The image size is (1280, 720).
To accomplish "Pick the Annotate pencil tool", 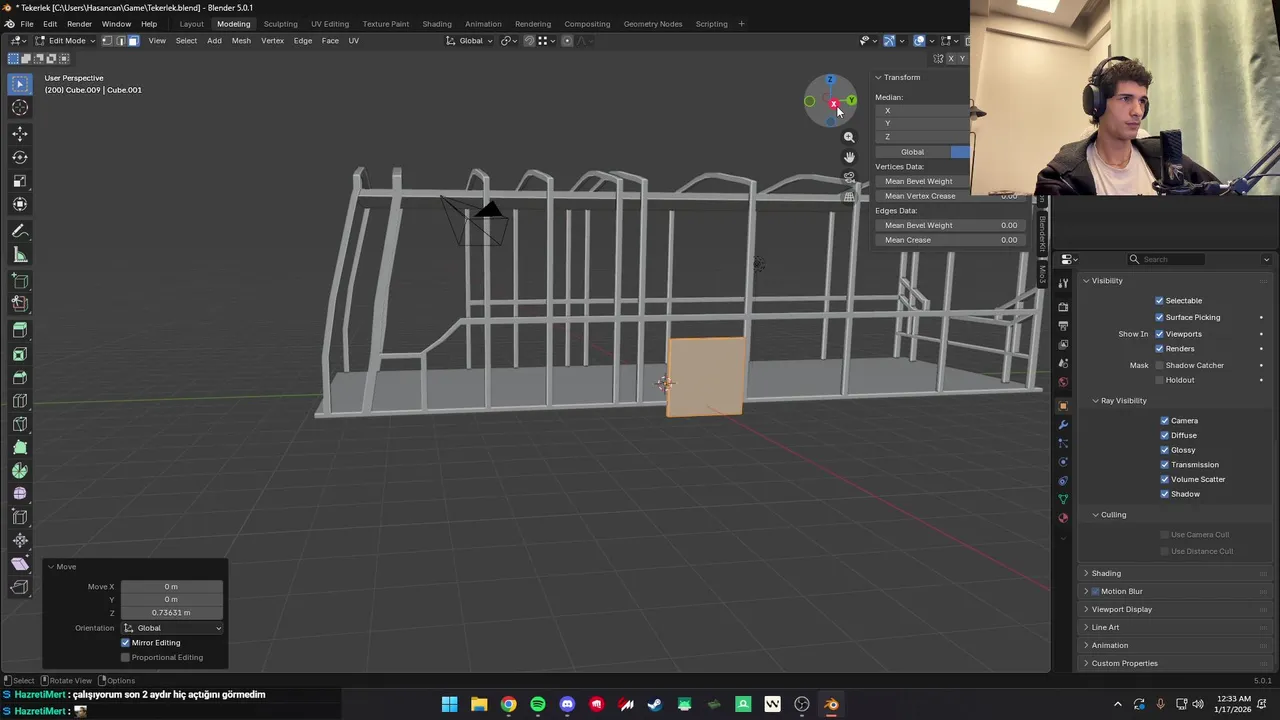I will pyautogui.click(x=20, y=231).
